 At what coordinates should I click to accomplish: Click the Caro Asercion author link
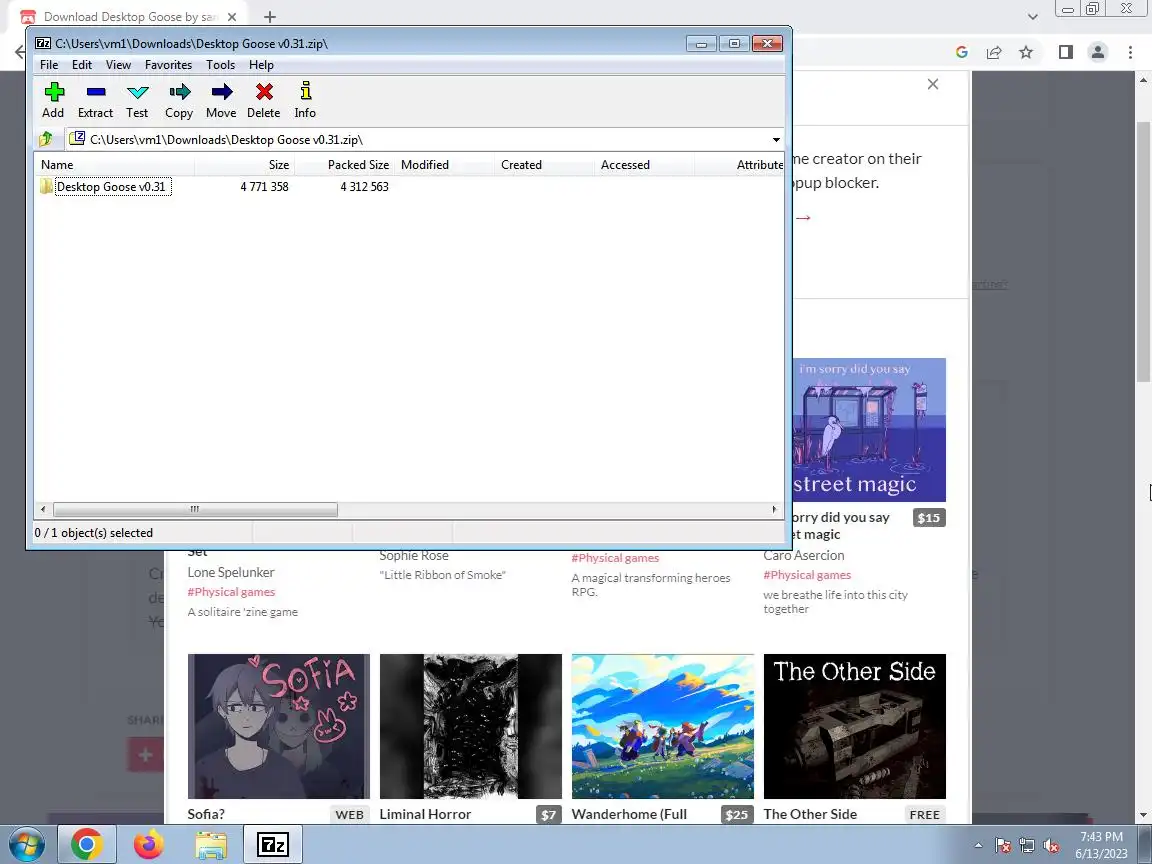tap(804, 555)
